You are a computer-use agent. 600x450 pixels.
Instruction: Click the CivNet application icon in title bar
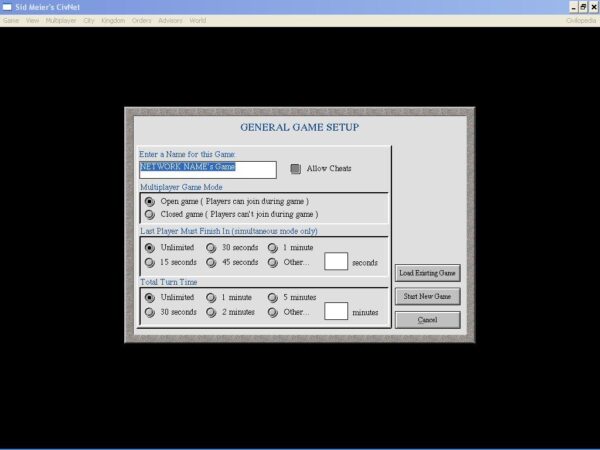coord(7,6)
